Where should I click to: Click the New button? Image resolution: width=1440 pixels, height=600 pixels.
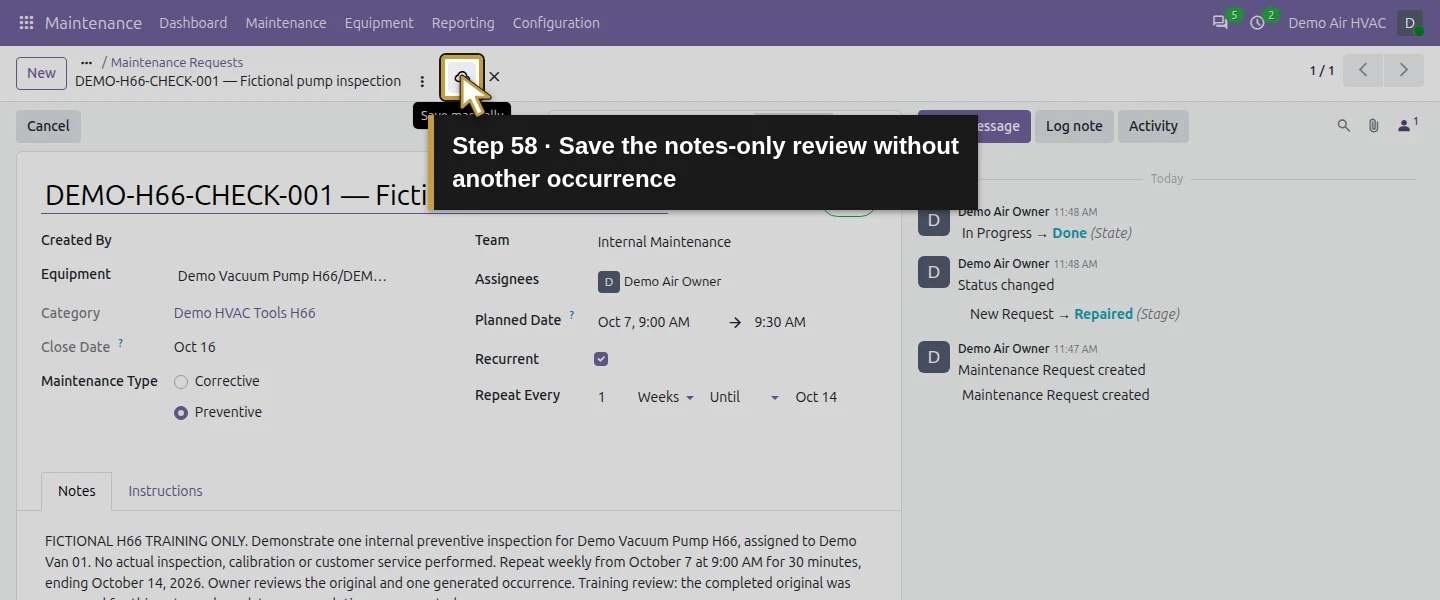tap(41, 73)
